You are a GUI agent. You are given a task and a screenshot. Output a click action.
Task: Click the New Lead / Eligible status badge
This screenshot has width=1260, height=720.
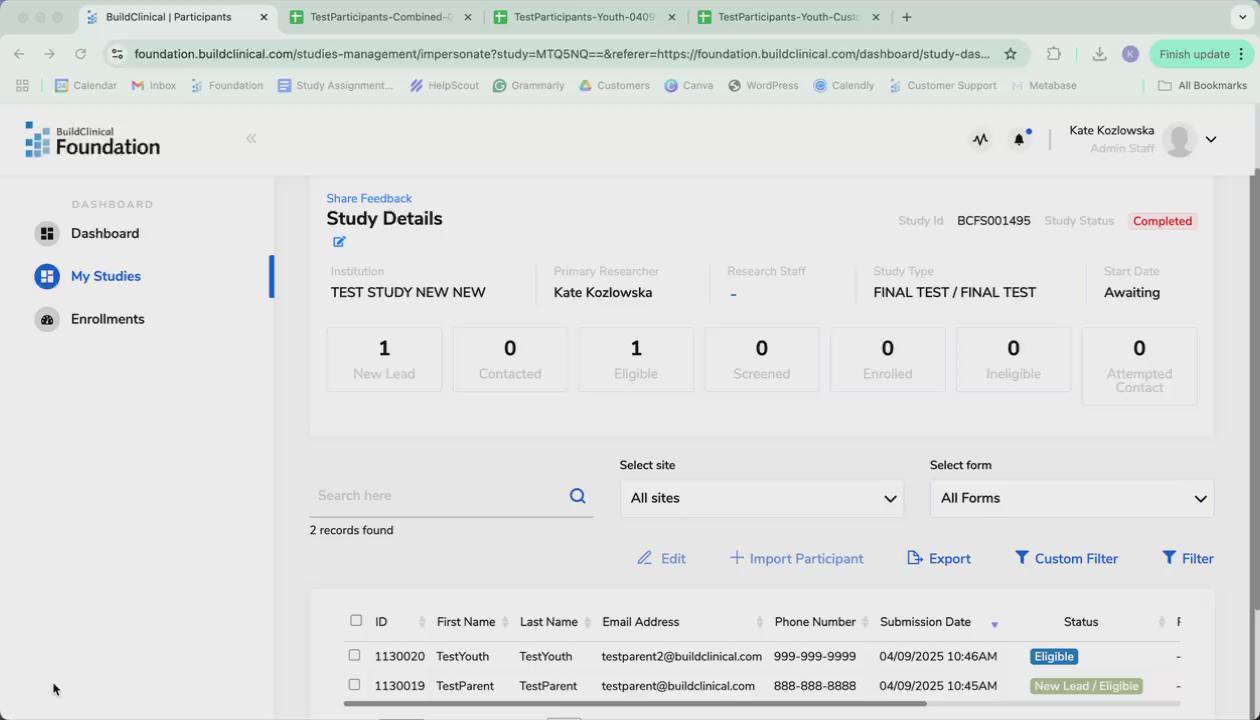[1086, 686]
